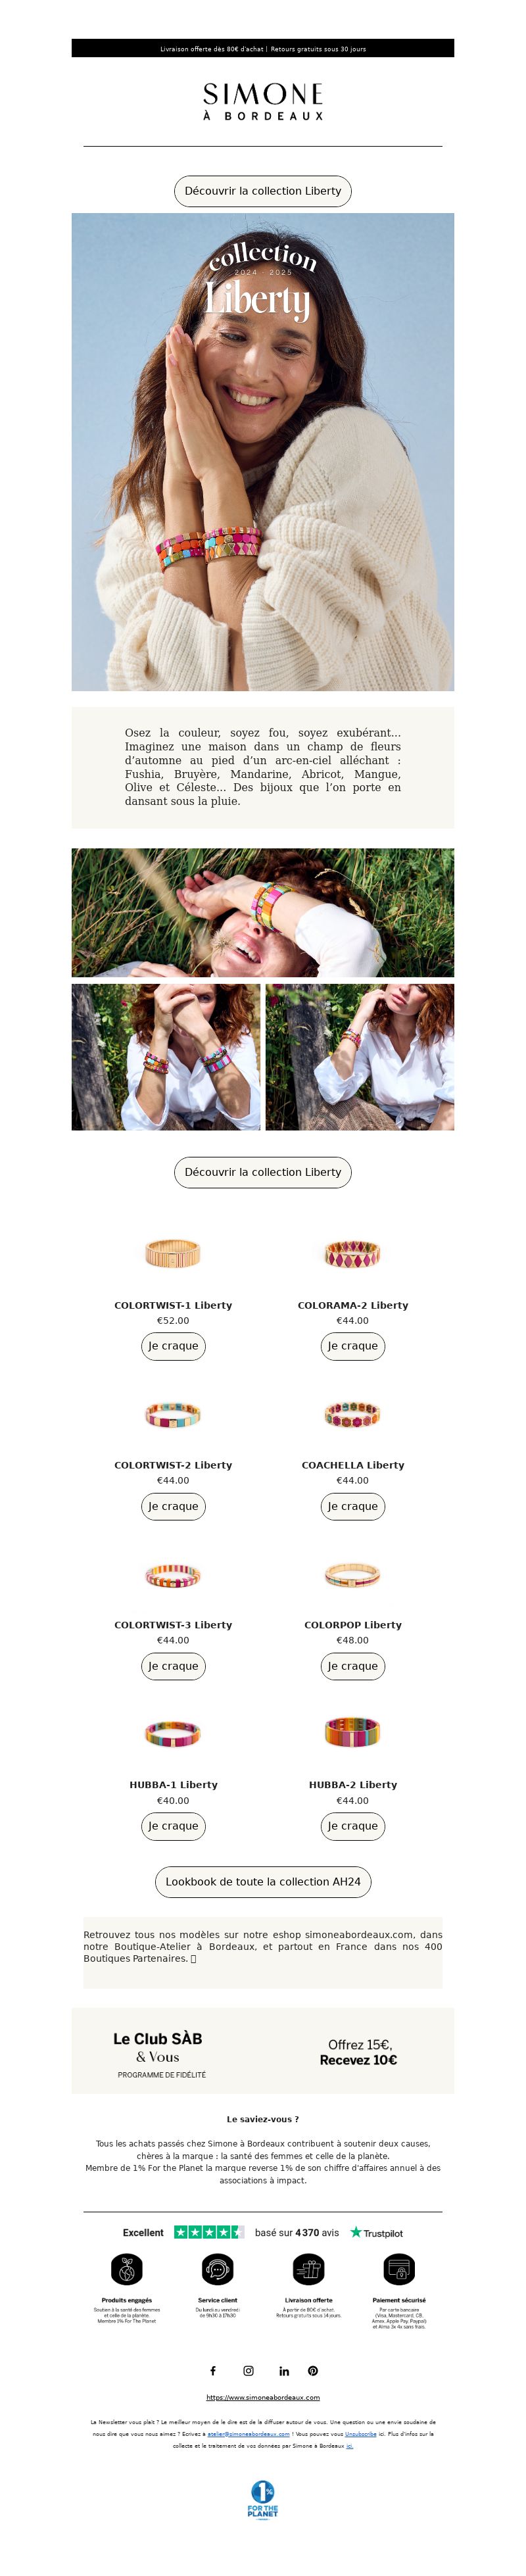The width and height of the screenshot is (526, 2576).
Task: Click the Simone à Bordeaux logo
Action: coord(263,102)
